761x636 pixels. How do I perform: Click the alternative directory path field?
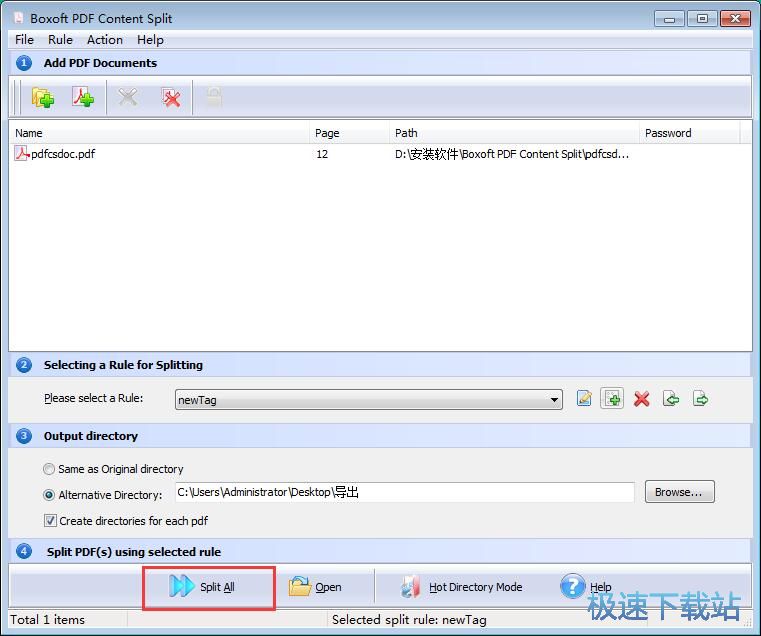(404, 492)
